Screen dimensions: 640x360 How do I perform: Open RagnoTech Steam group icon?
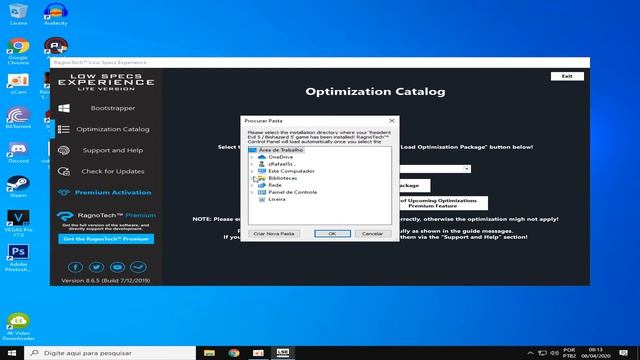pyautogui.click(x=138, y=267)
